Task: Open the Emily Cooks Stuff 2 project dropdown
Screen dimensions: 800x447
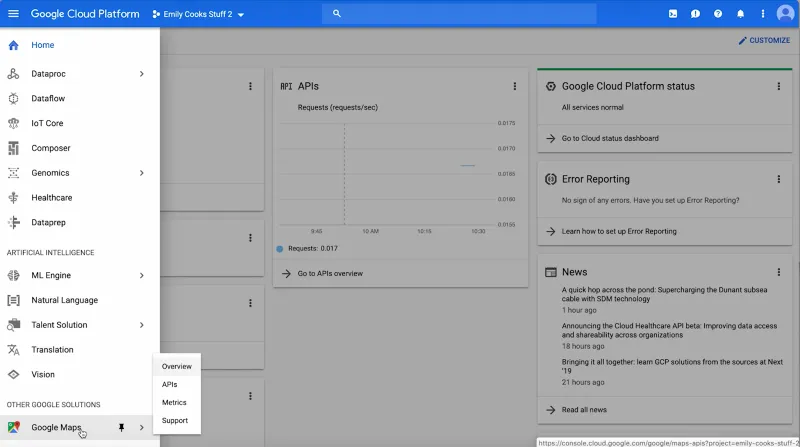Action: tap(198, 14)
